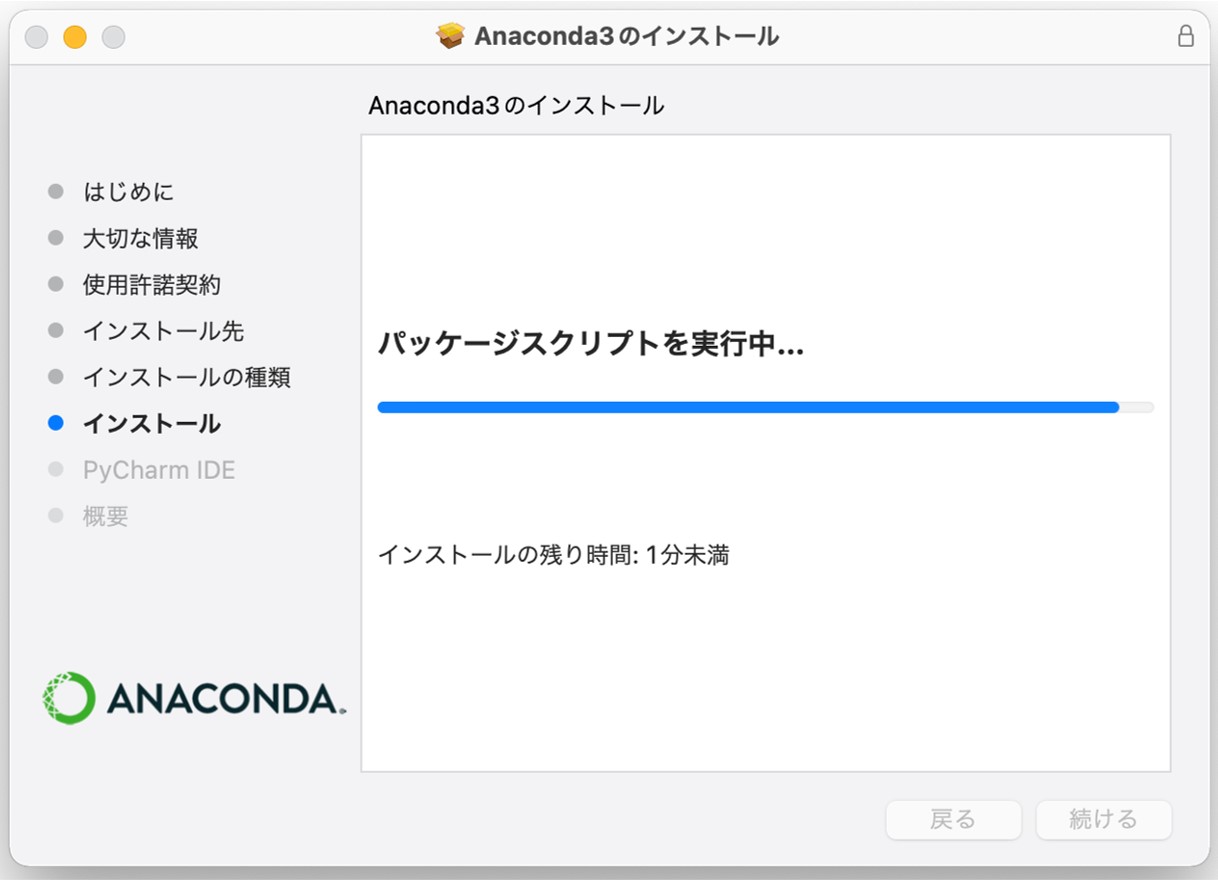This screenshot has width=1218, height=880.
Task: Open the 使用許諾契約 step
Action: pos(151,285)
